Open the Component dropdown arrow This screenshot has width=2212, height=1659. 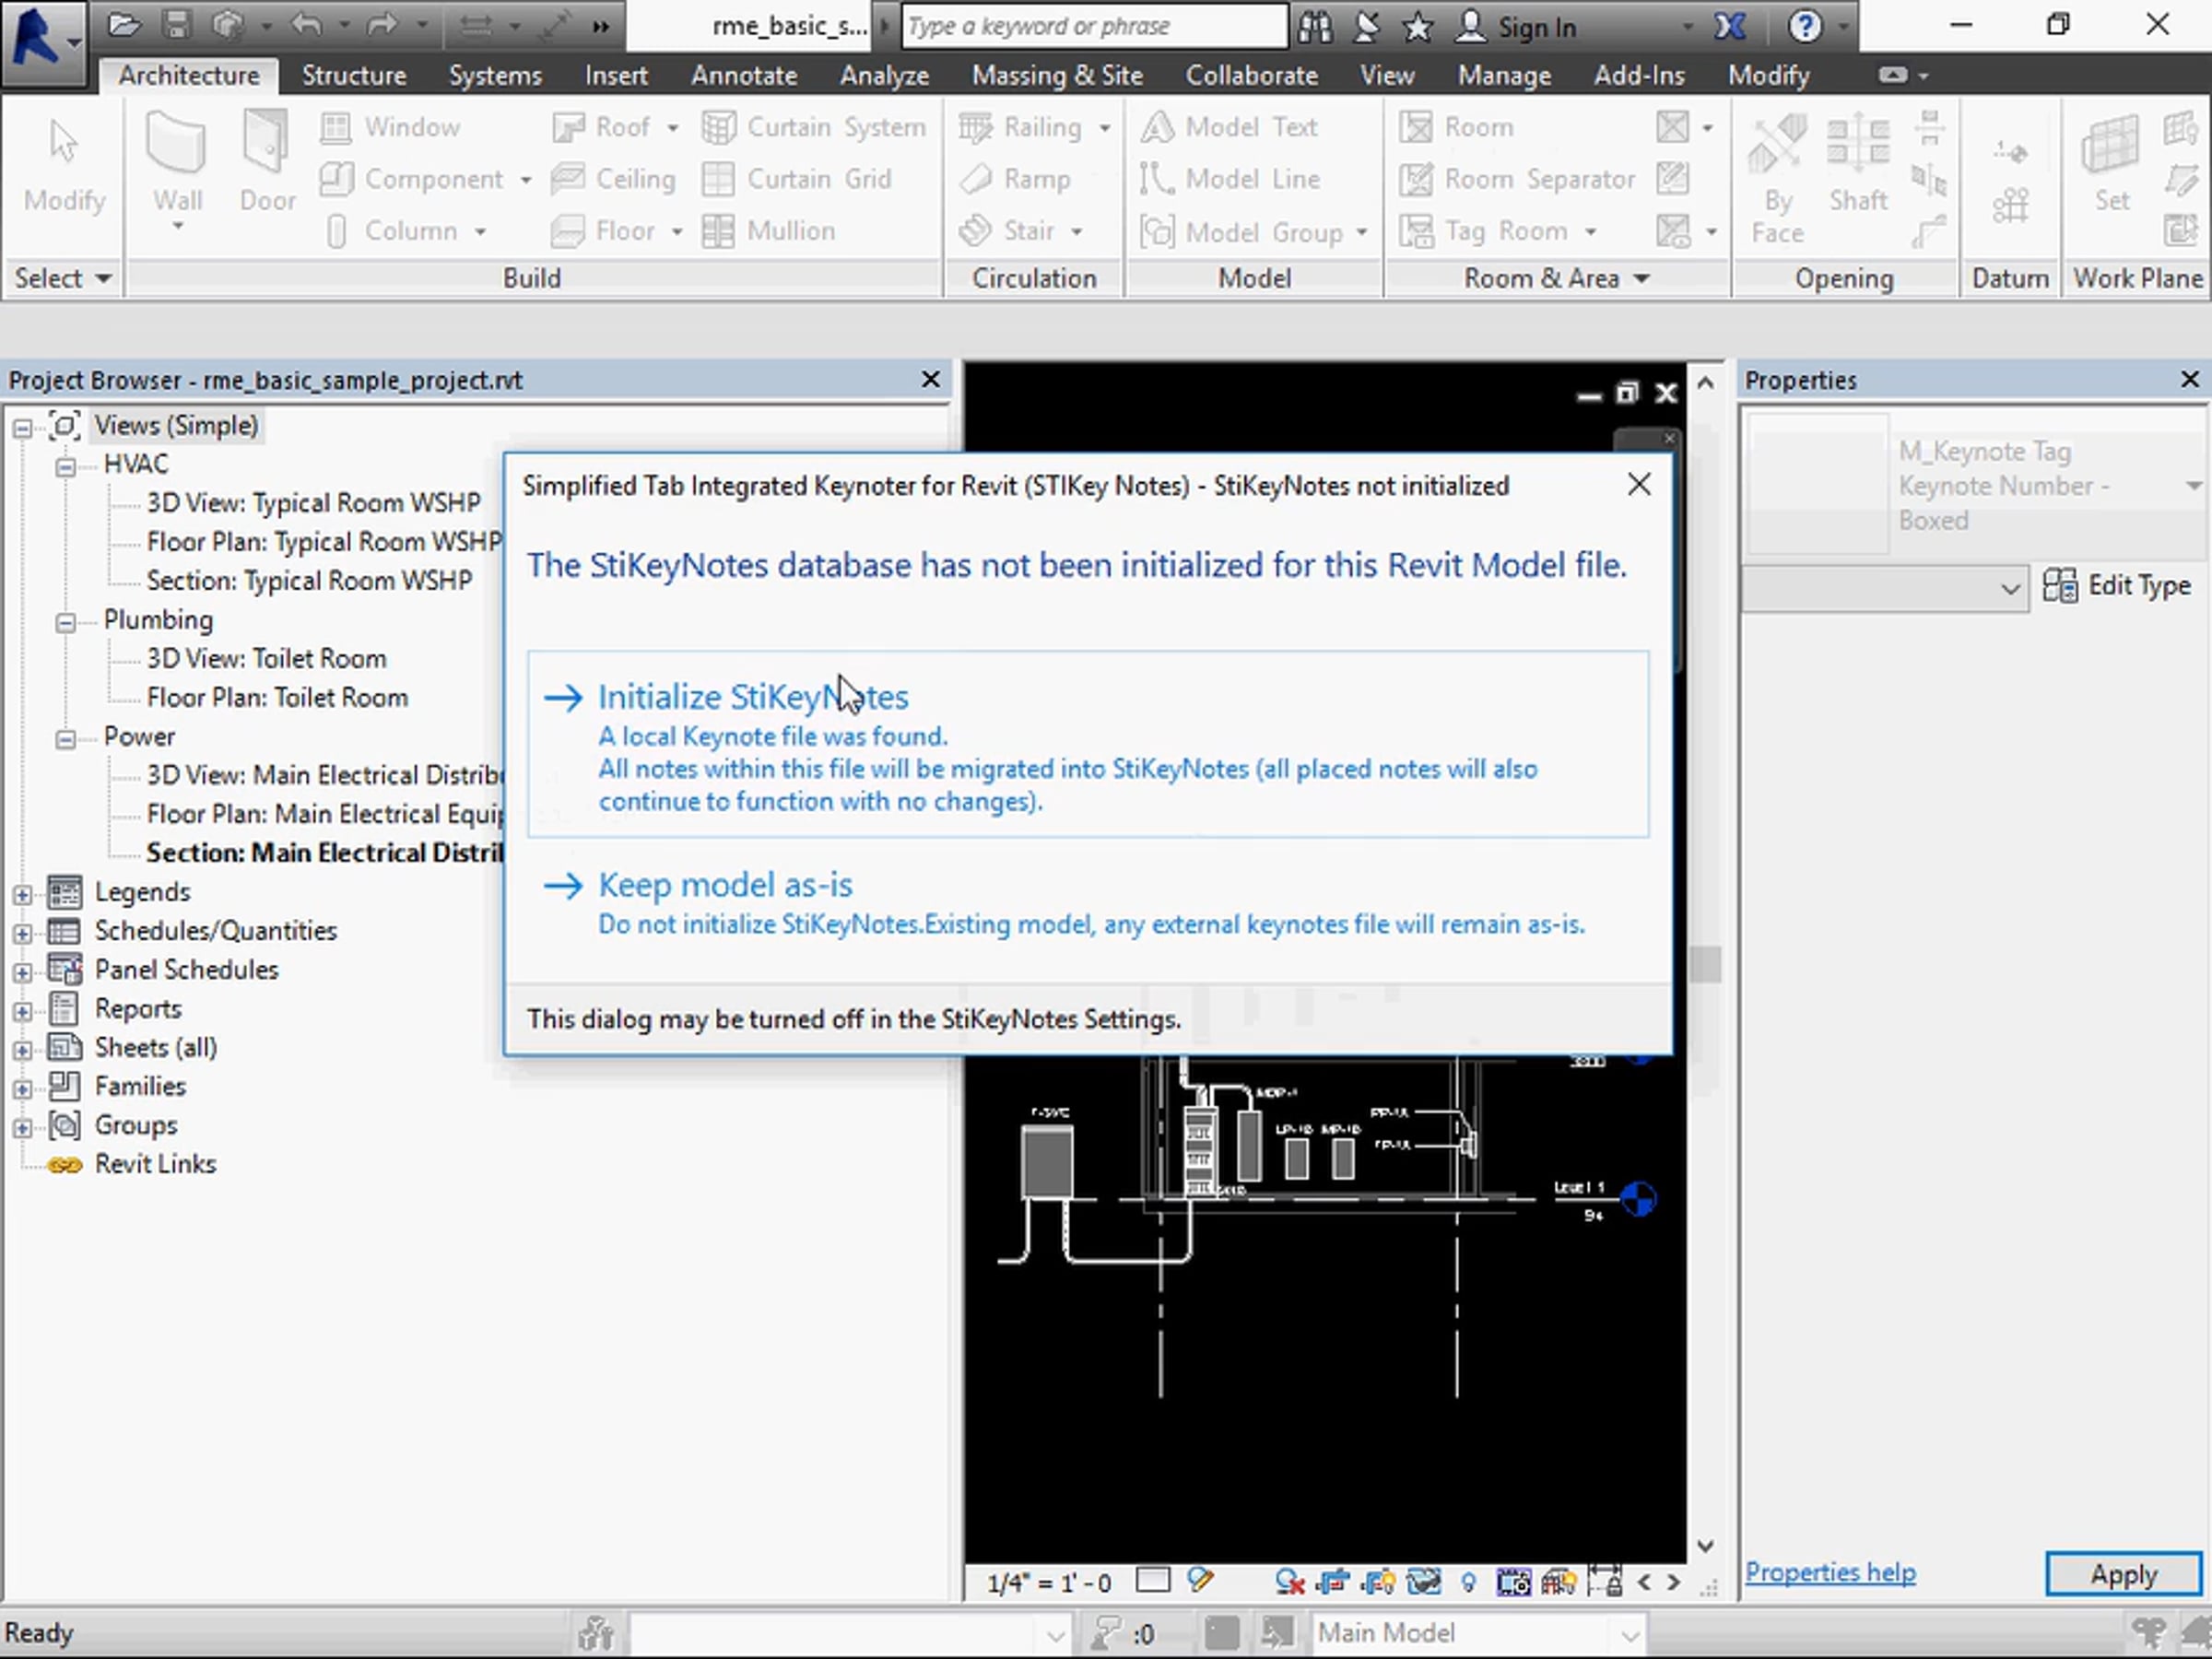[525, 180]
